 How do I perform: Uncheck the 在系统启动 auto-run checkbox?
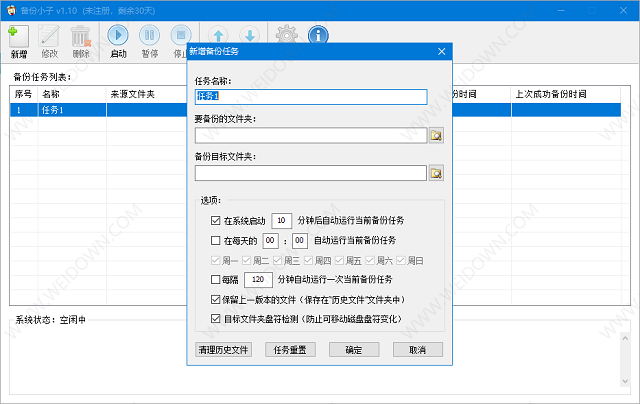click(216, 220)
